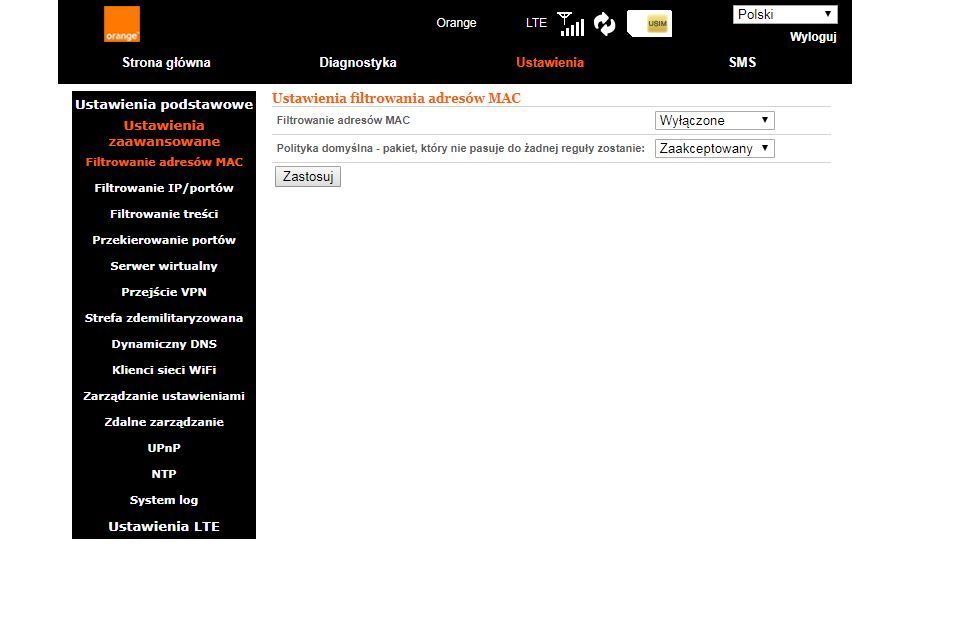958x621 pixels.
Task: Open Ustawienia podstawowe in the sidebar
Action: pos(164,104)
